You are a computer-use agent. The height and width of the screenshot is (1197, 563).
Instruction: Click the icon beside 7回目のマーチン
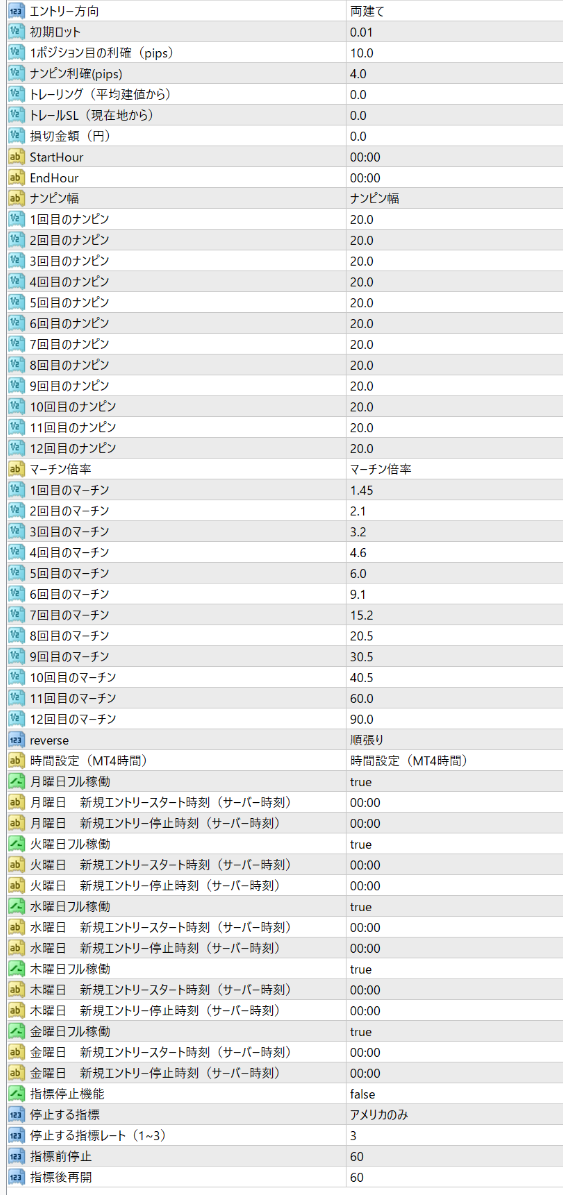click(x=17, y=615)
